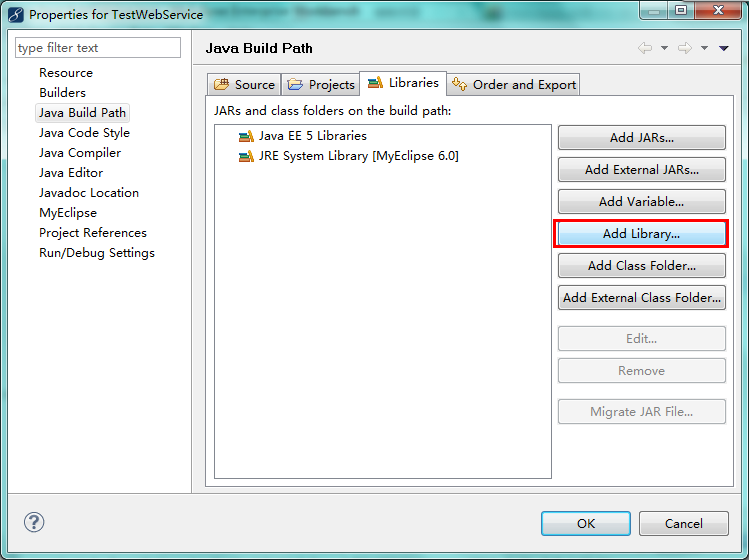This screenshot has width=749, height=560.
Task: Close the Properties for TestWebService dialog
Action: tap(718, 10)
